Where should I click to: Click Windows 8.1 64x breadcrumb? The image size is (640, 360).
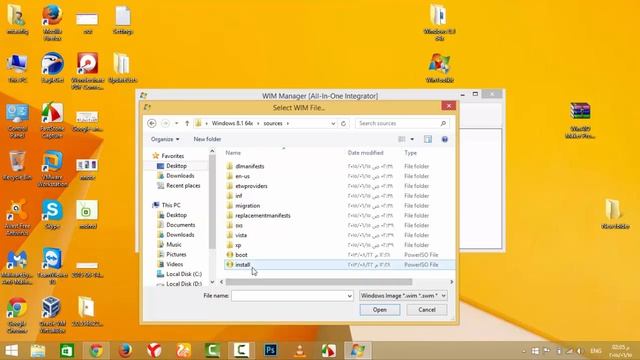coord(232,123)
